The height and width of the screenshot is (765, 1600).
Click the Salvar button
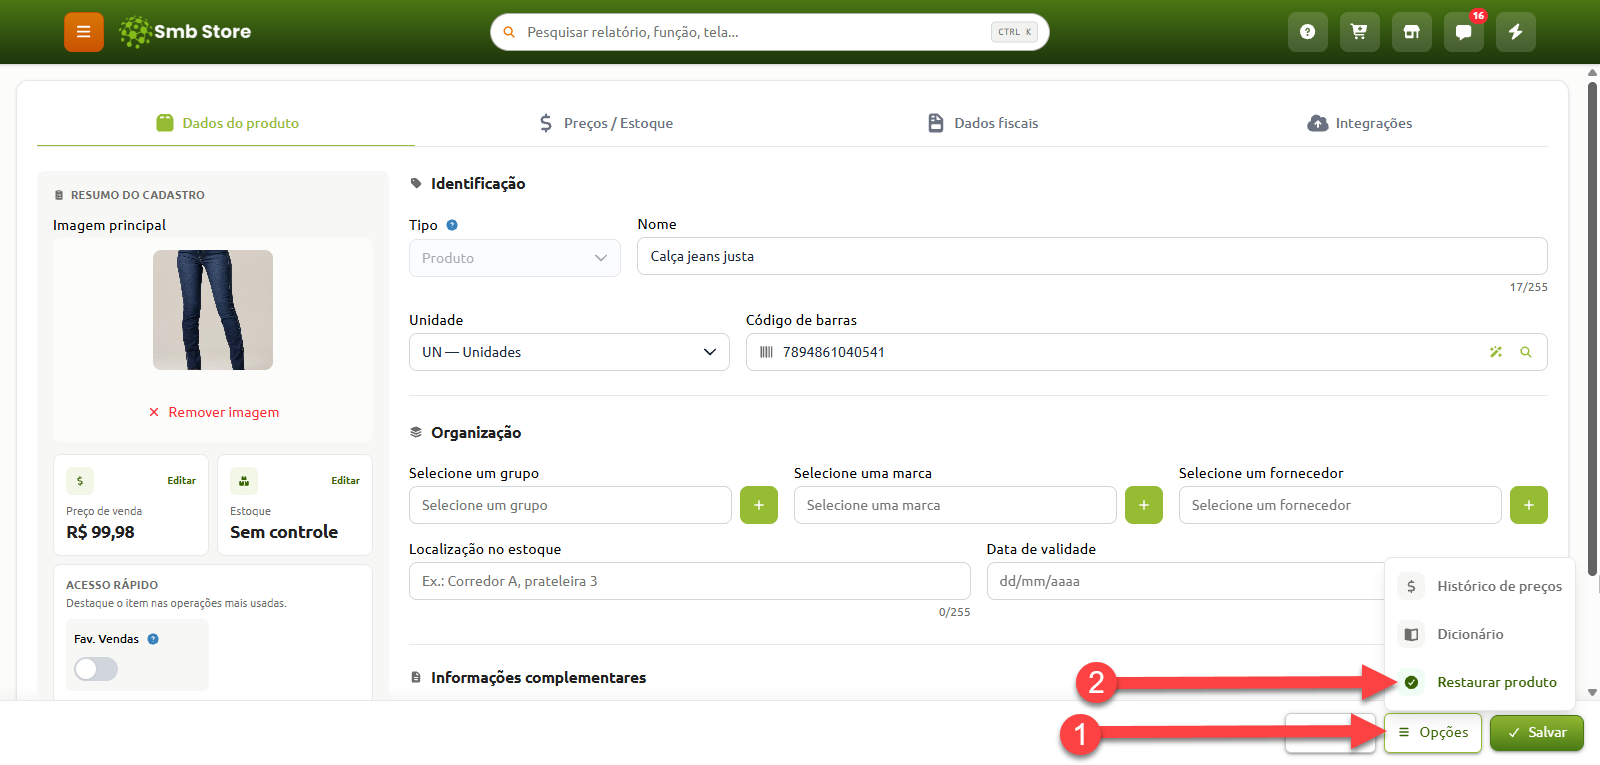click(1537, 733)
